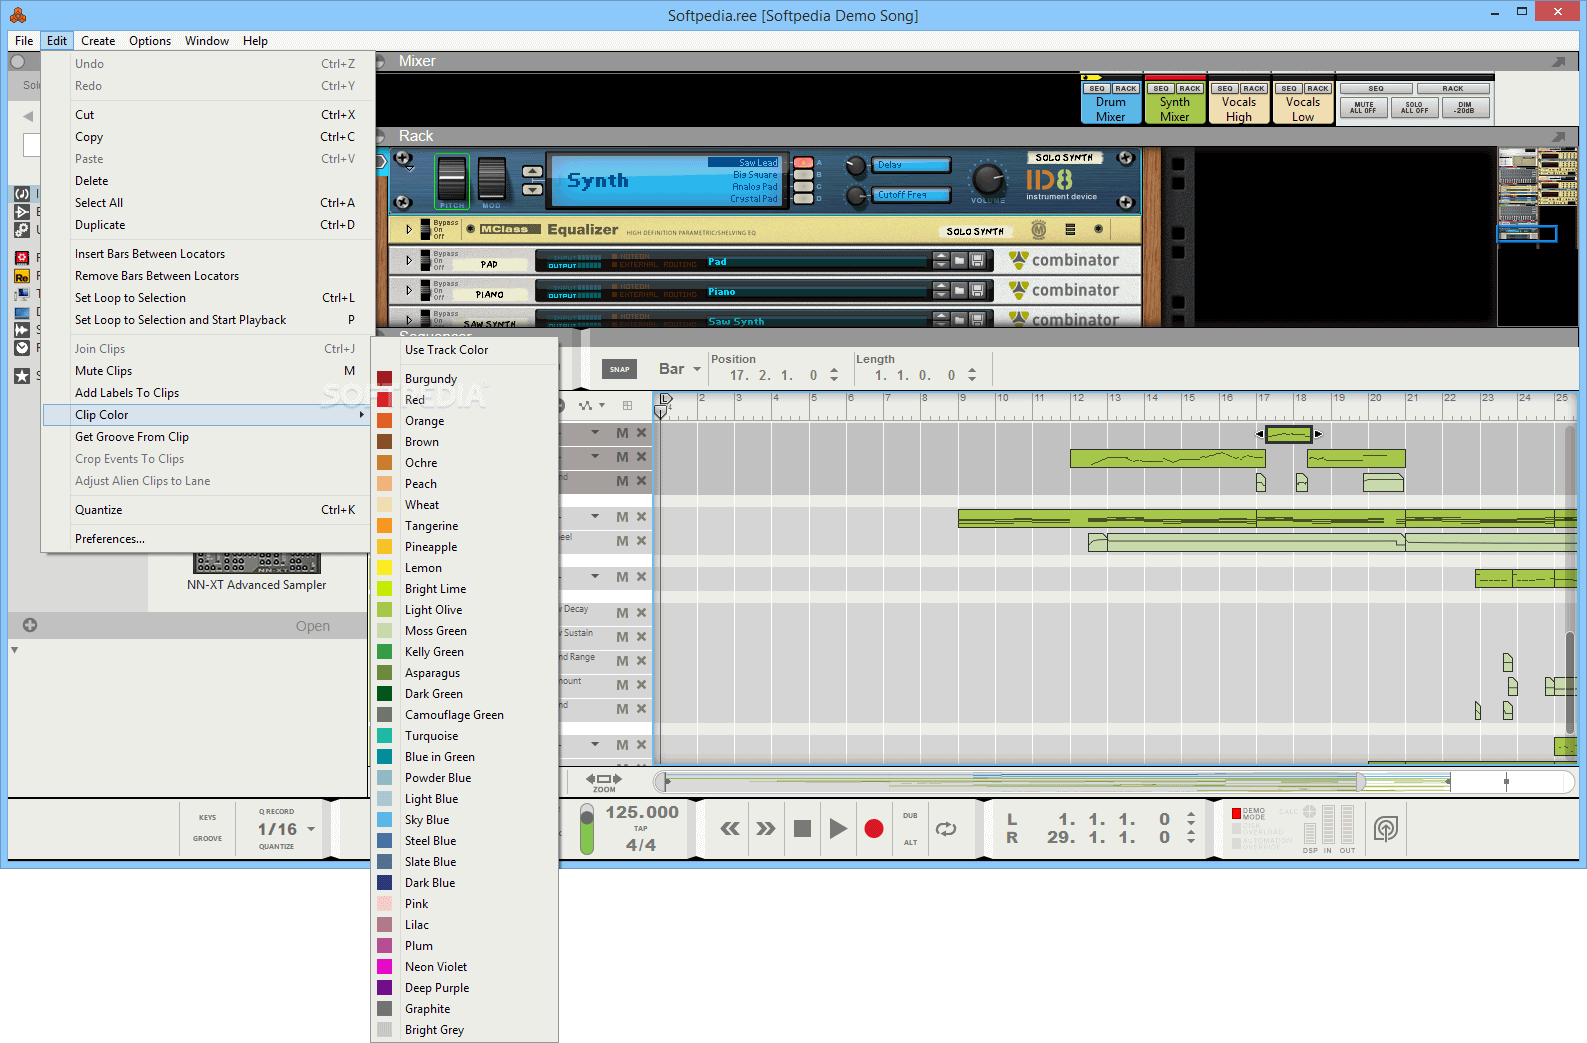The width and height of the screenshot is (1587, 1043).
Task: Save patch disk icon on Pad combinator
Action: coord(977,260)
